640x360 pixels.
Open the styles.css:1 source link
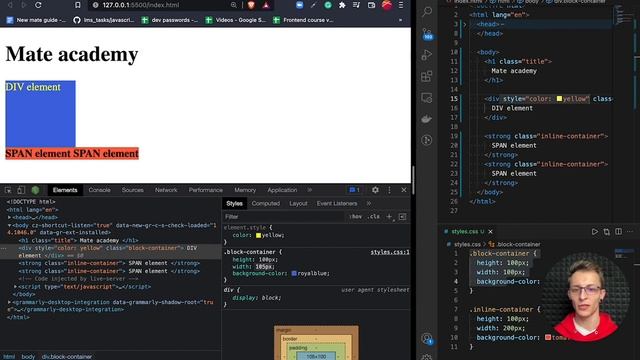389,252
